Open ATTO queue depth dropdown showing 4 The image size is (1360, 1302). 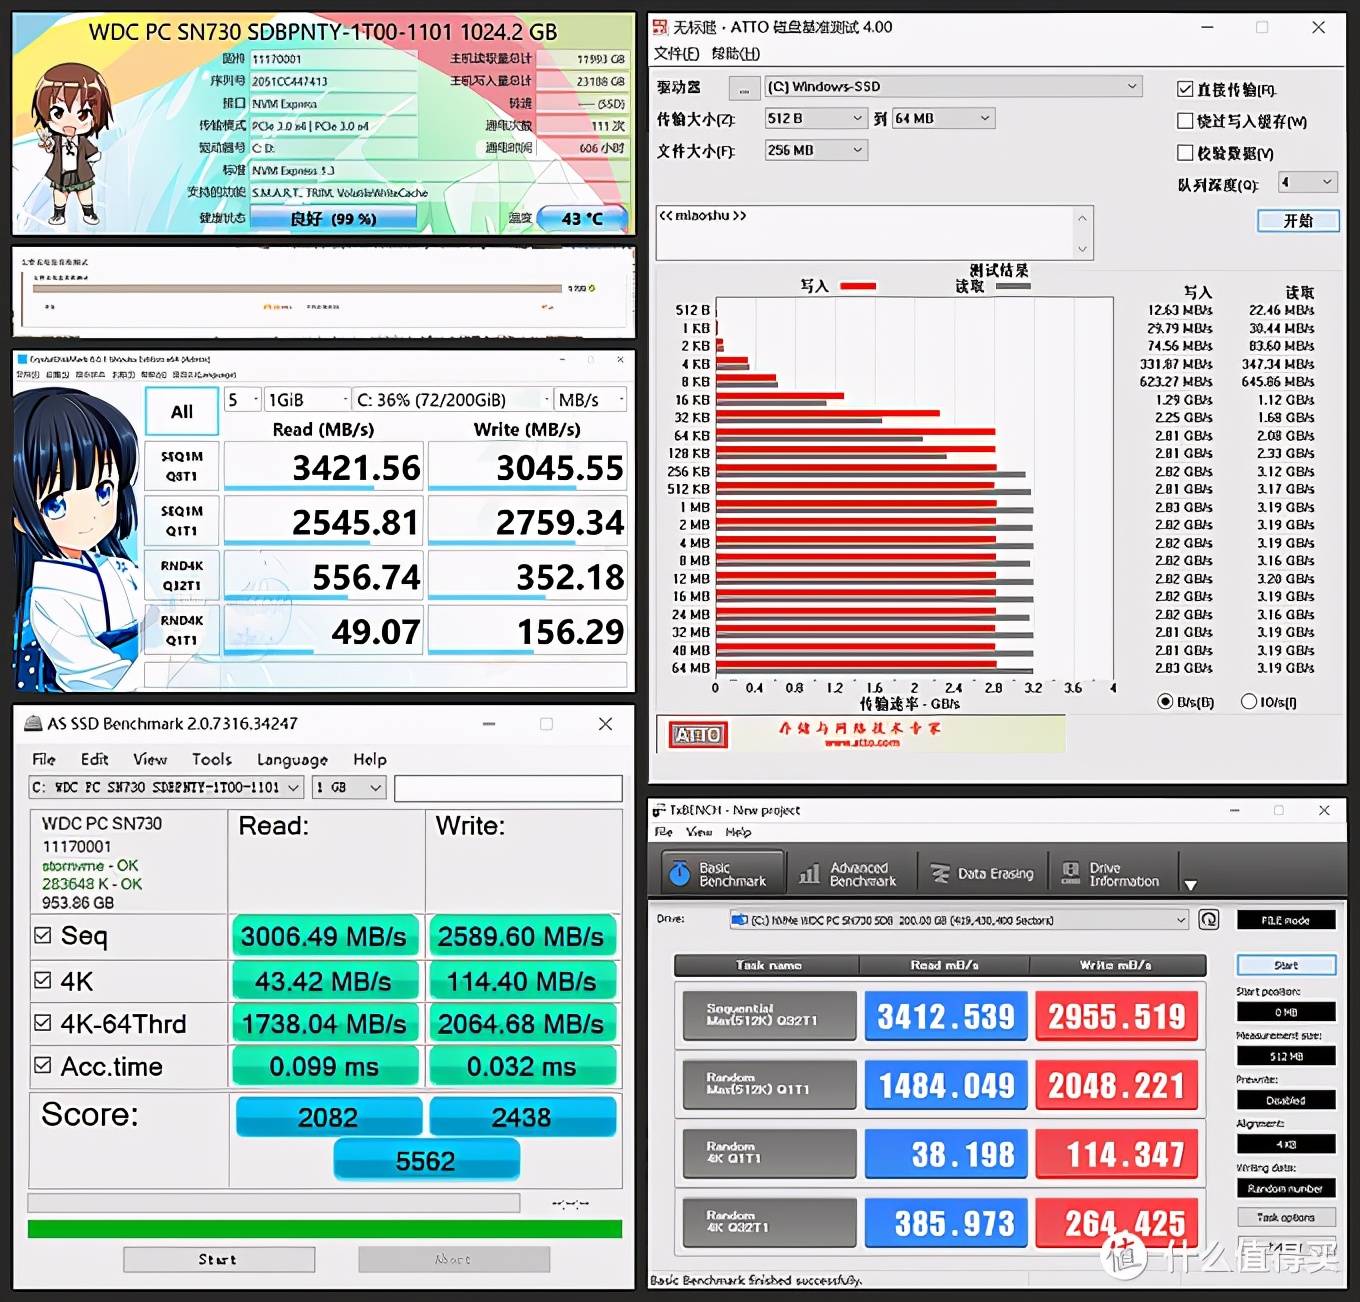1308,182
